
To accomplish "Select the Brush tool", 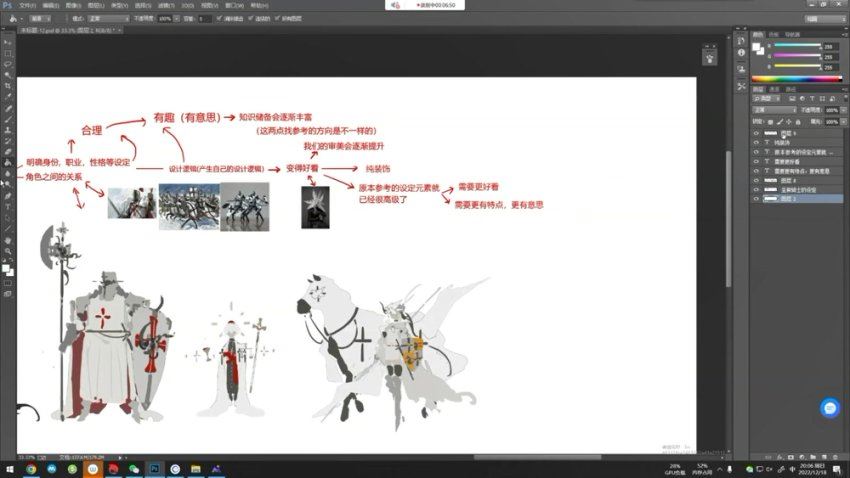I will (x=8, y=118).
